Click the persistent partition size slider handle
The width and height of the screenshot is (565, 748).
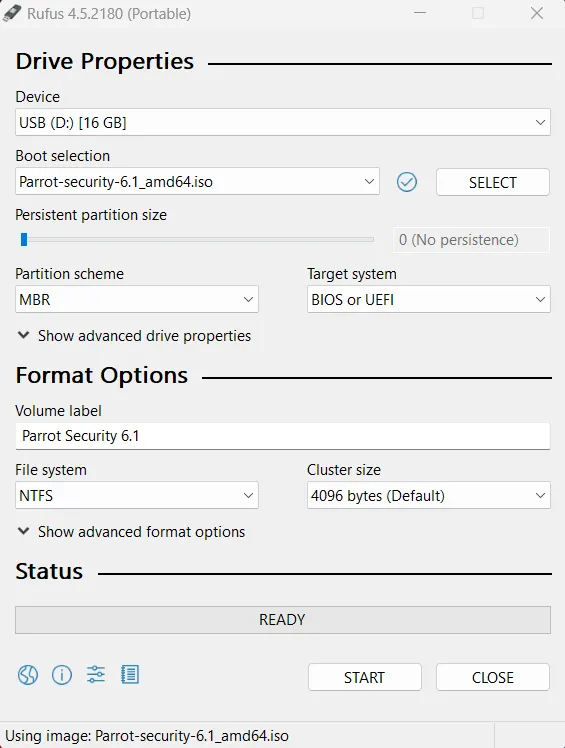tap(24, 239)
